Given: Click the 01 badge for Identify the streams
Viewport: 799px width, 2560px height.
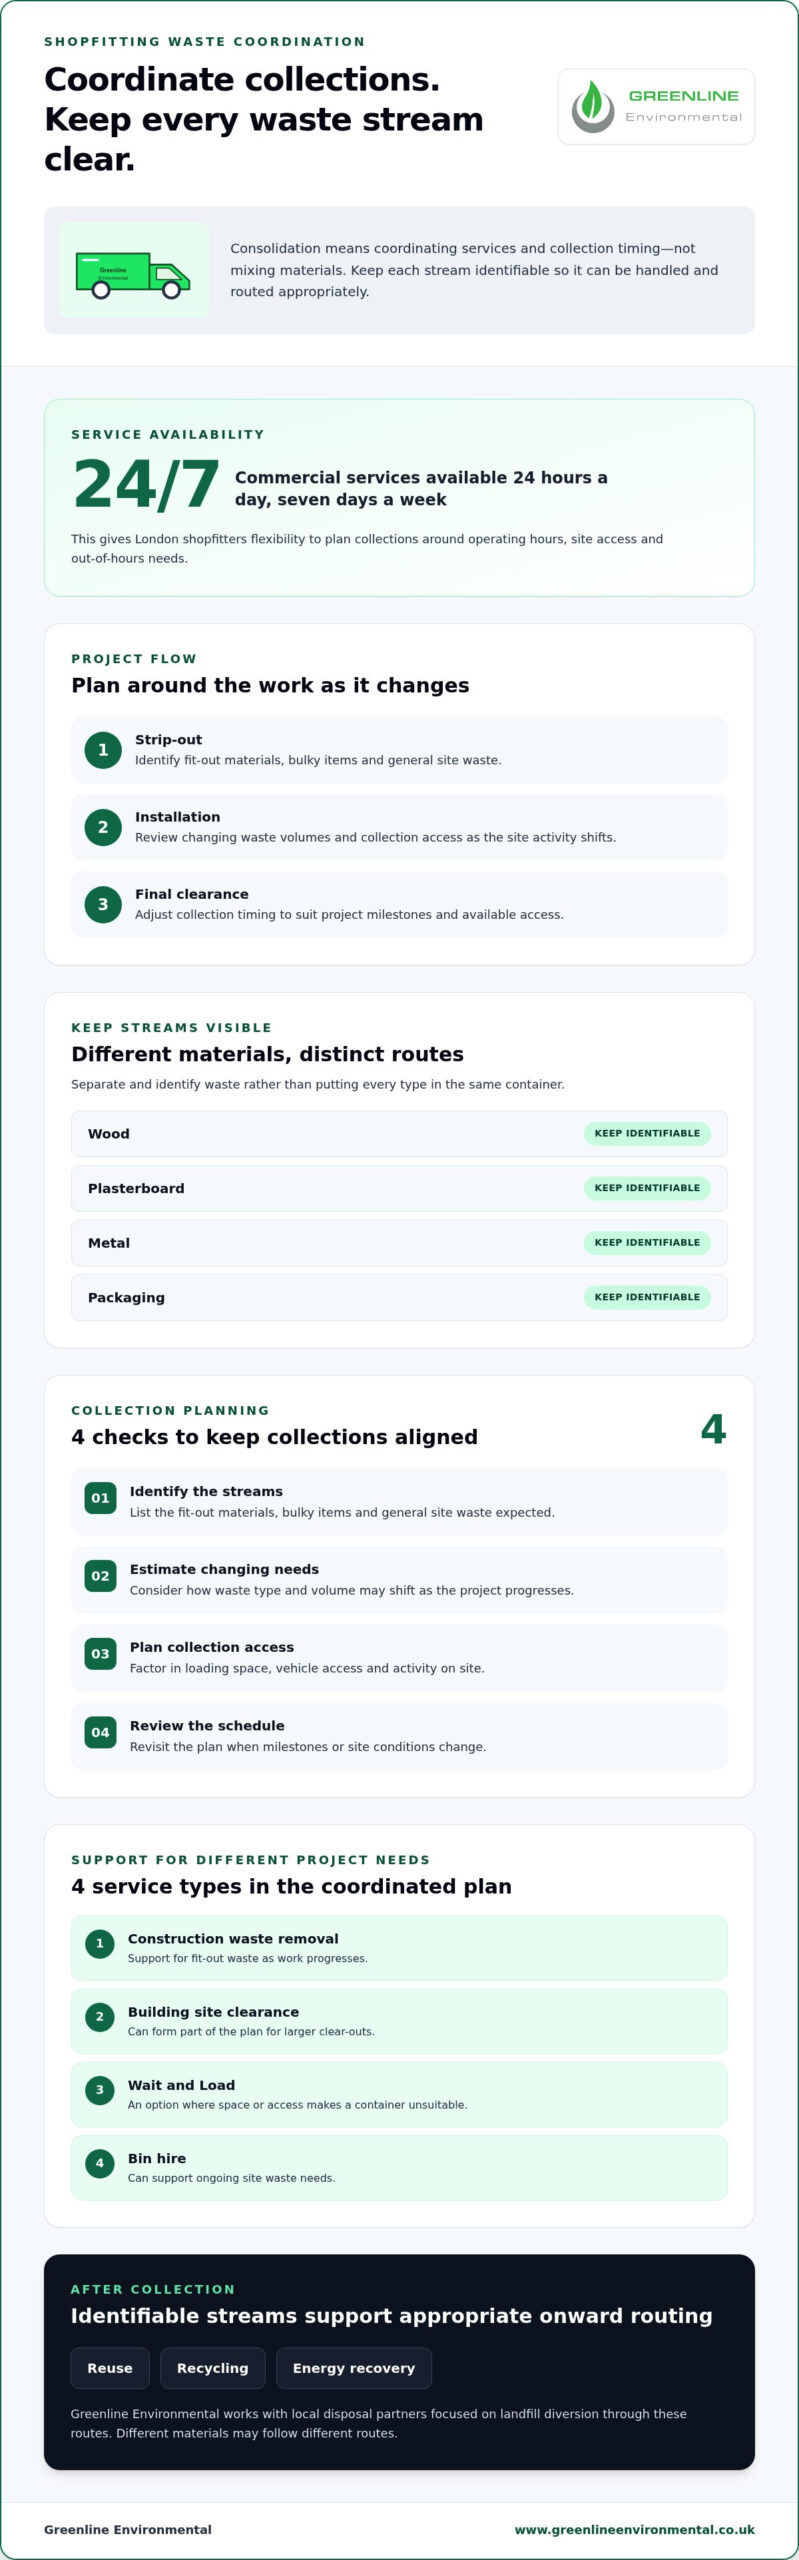Looking at the screenshot, I should coord(100,1498).
